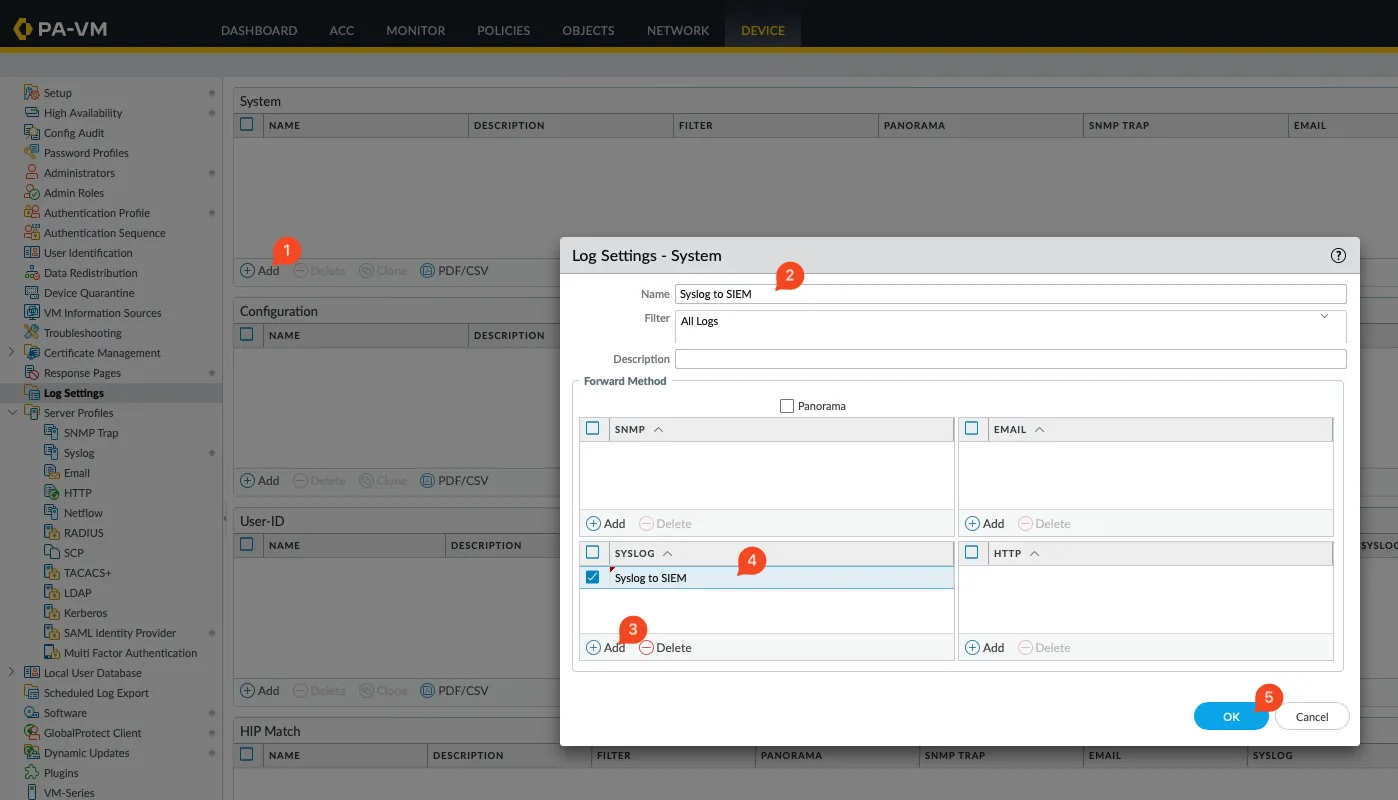Click into the Description text field
Screen dimensions: 1398x800
pos(1010,359)
